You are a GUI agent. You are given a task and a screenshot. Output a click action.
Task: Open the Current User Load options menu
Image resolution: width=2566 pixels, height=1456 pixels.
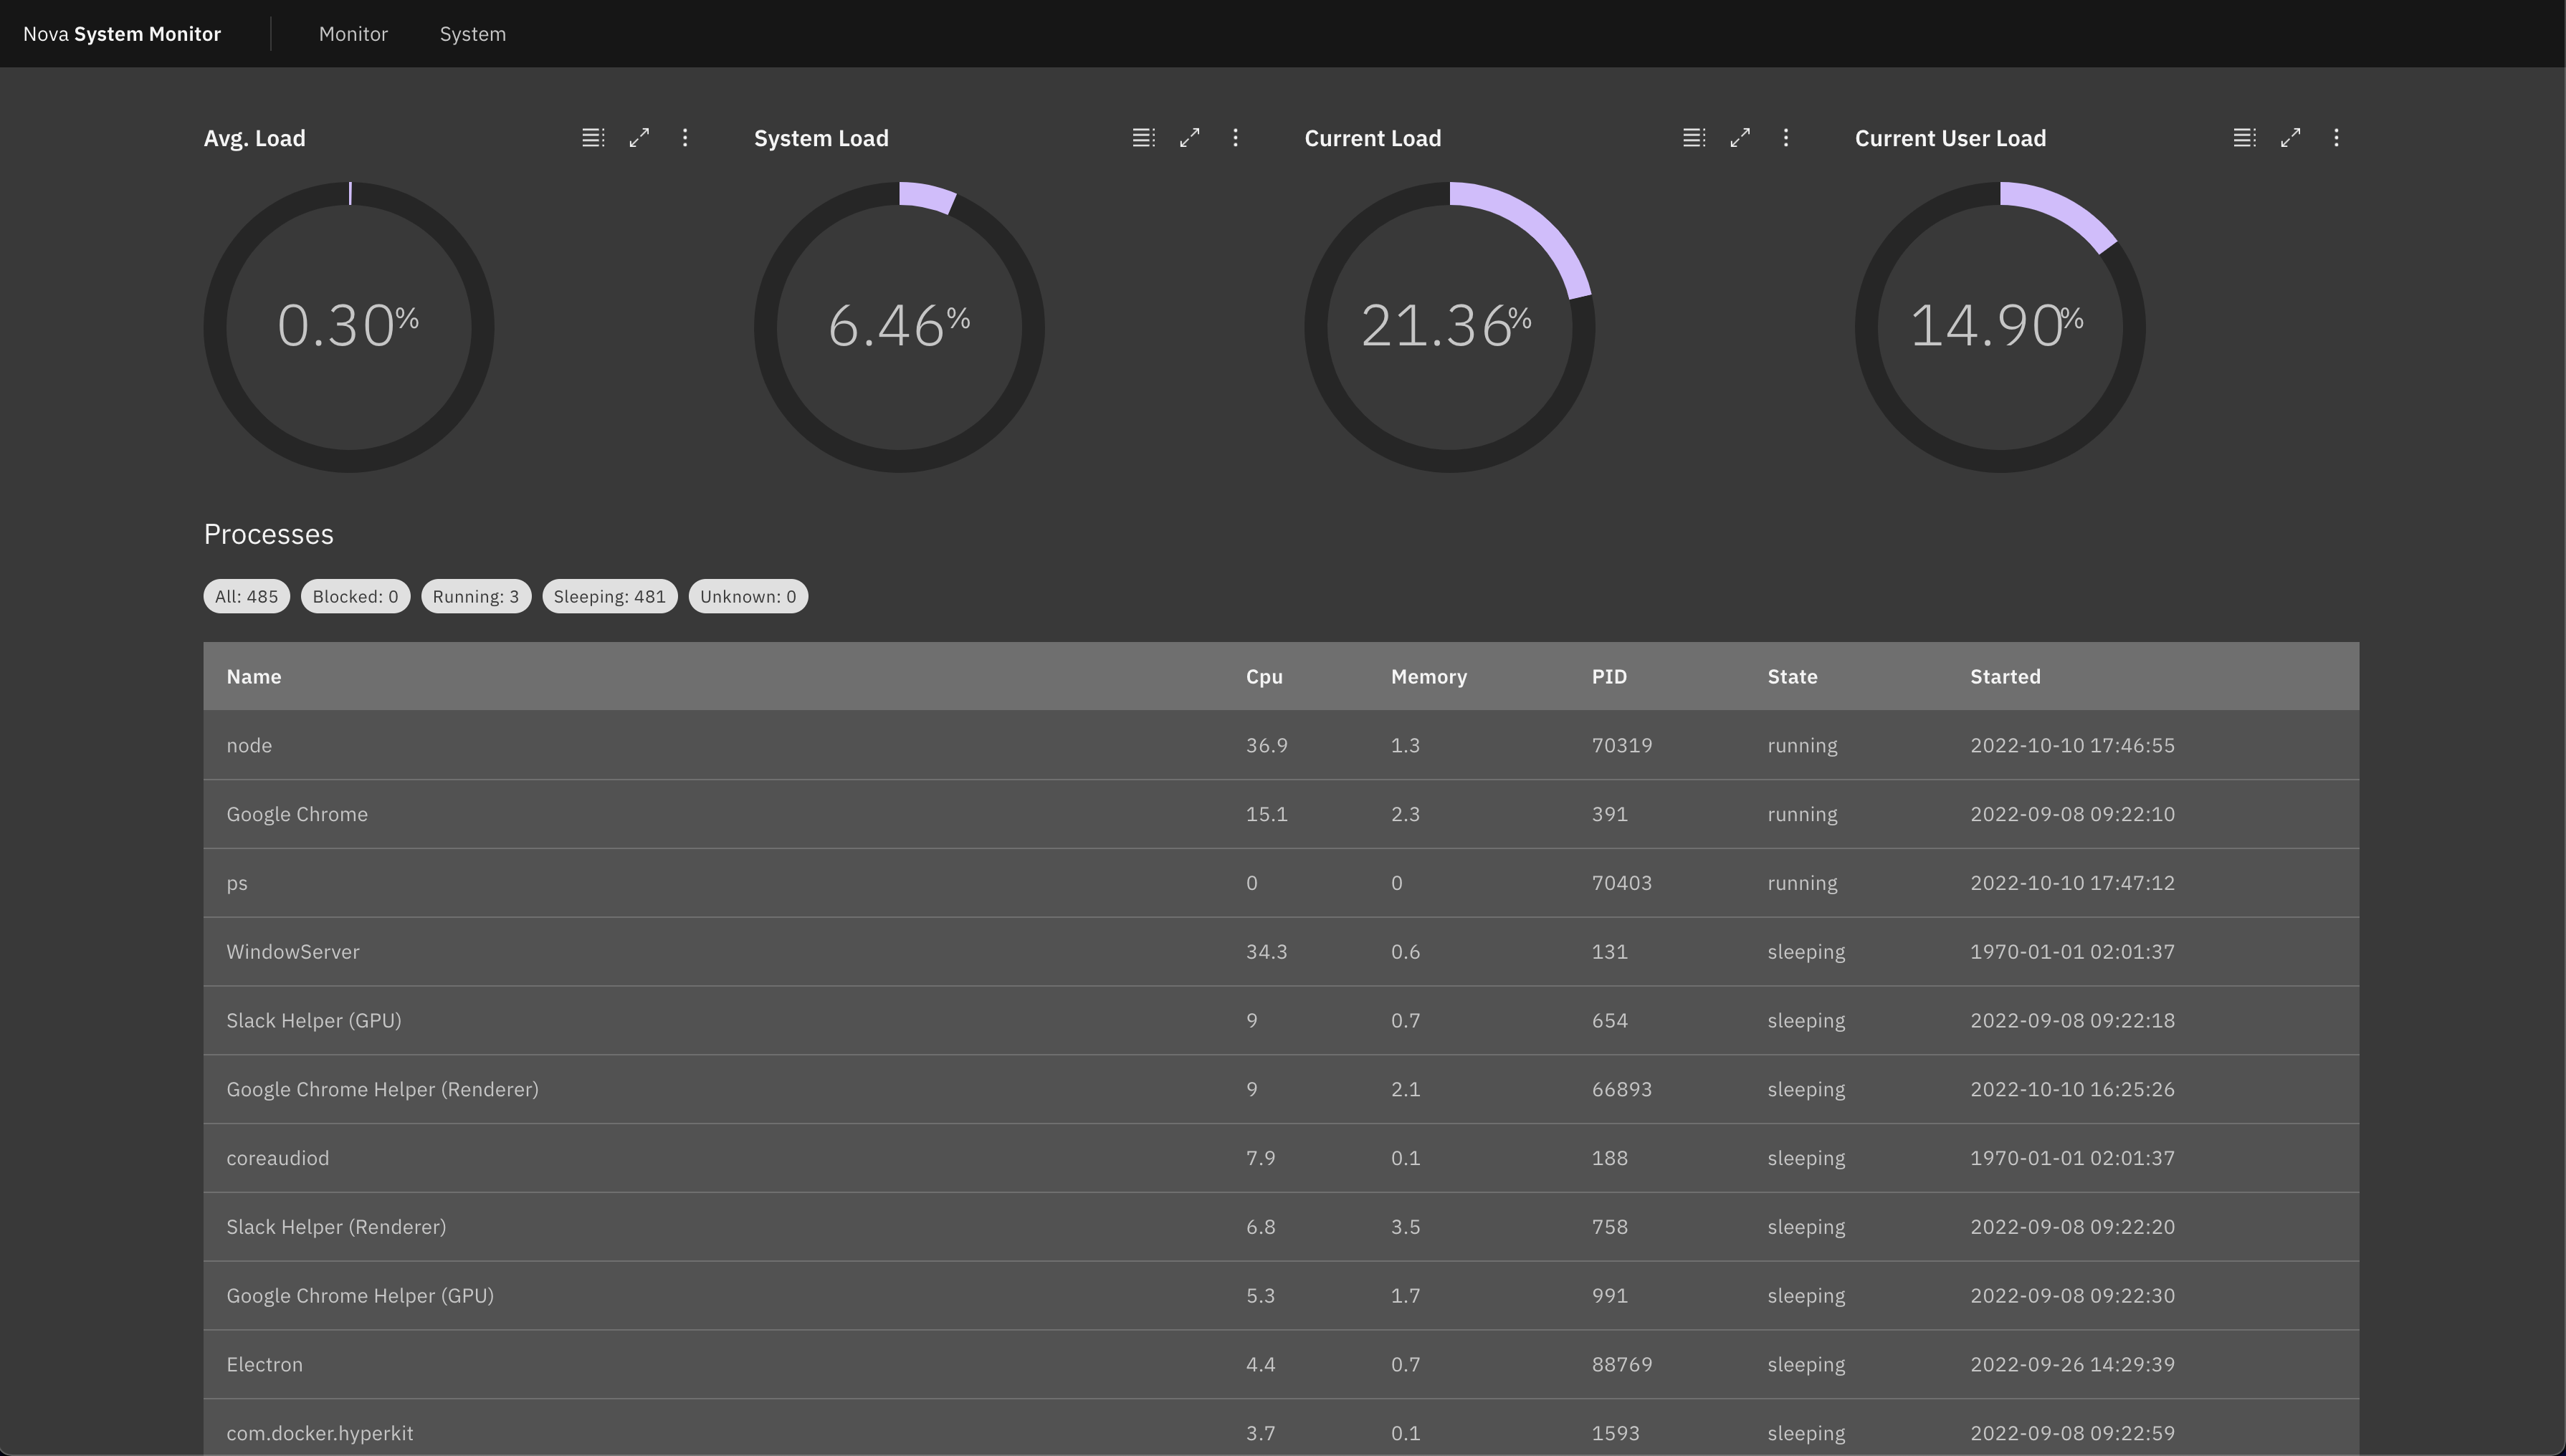(x=2337, y=137)
